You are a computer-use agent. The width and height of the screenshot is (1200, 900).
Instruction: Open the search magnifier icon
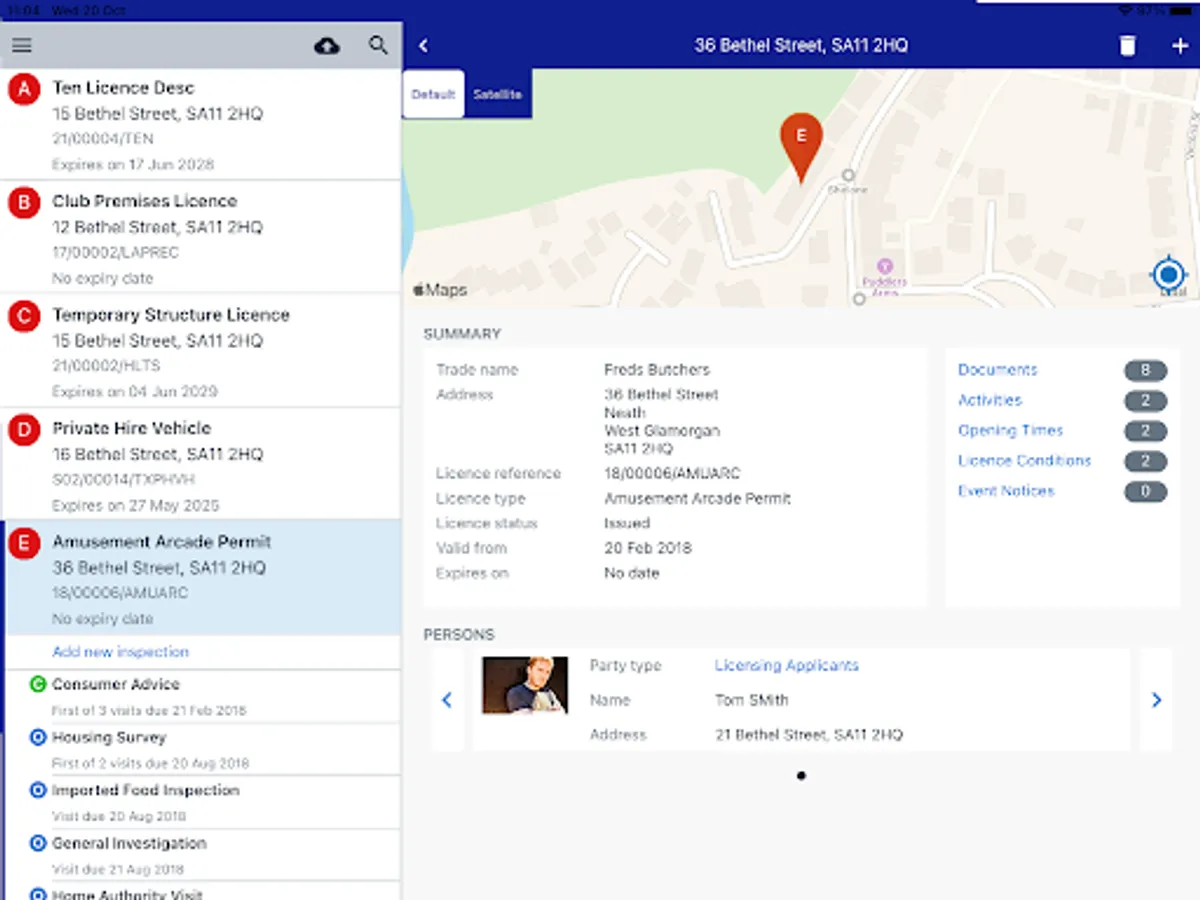[x=378, y=45]
